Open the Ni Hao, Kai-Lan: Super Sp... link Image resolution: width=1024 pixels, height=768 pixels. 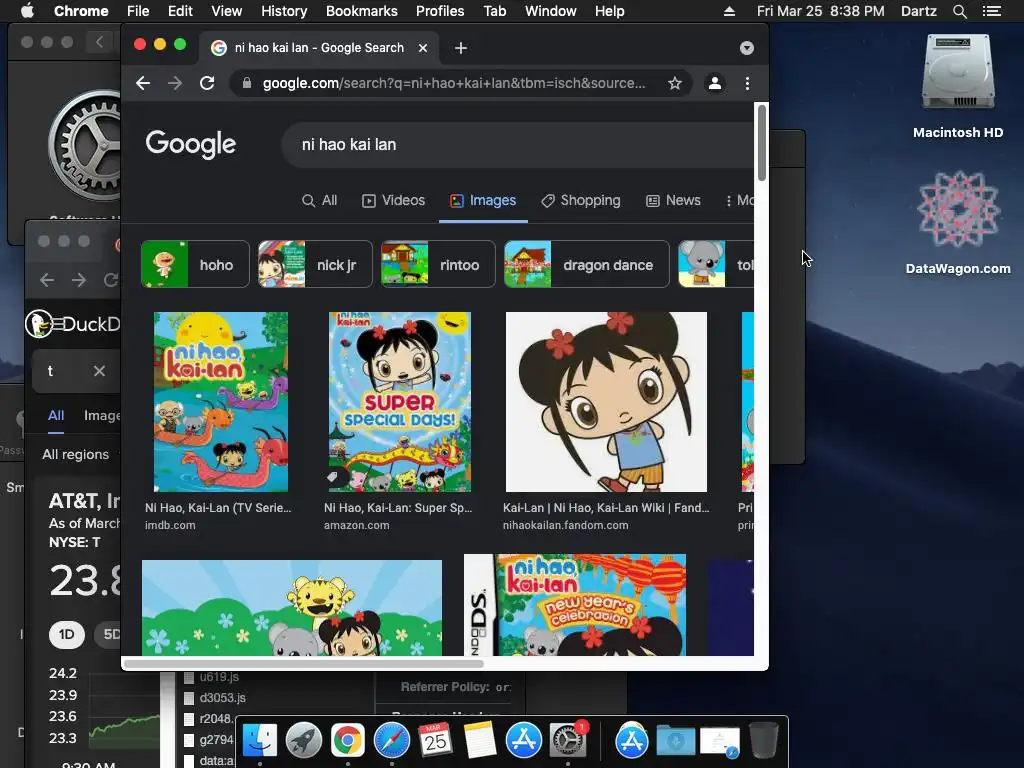398,507
